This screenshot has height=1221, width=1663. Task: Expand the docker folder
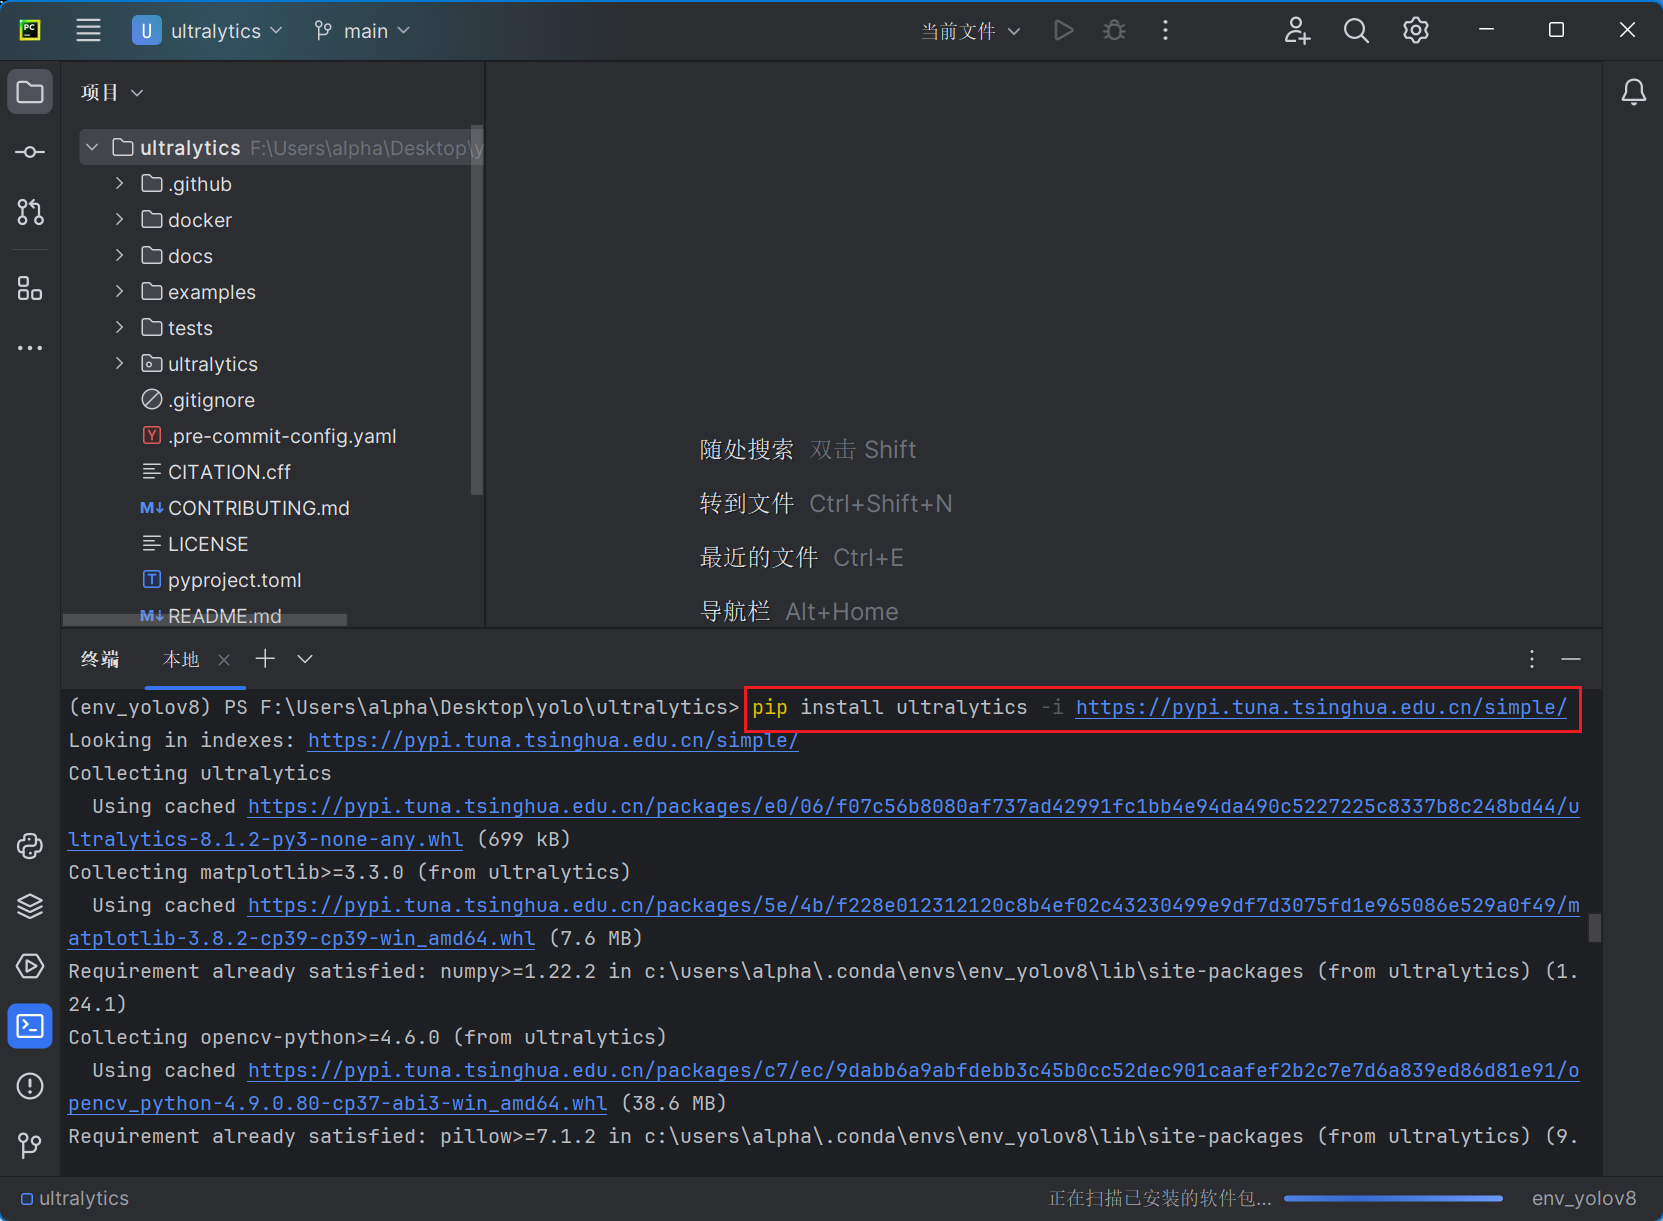[x=119, y=220]
